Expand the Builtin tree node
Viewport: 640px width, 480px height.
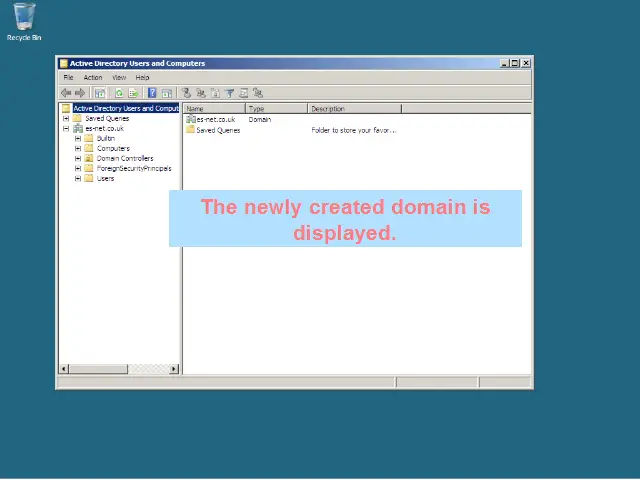(x=78, y=138)
